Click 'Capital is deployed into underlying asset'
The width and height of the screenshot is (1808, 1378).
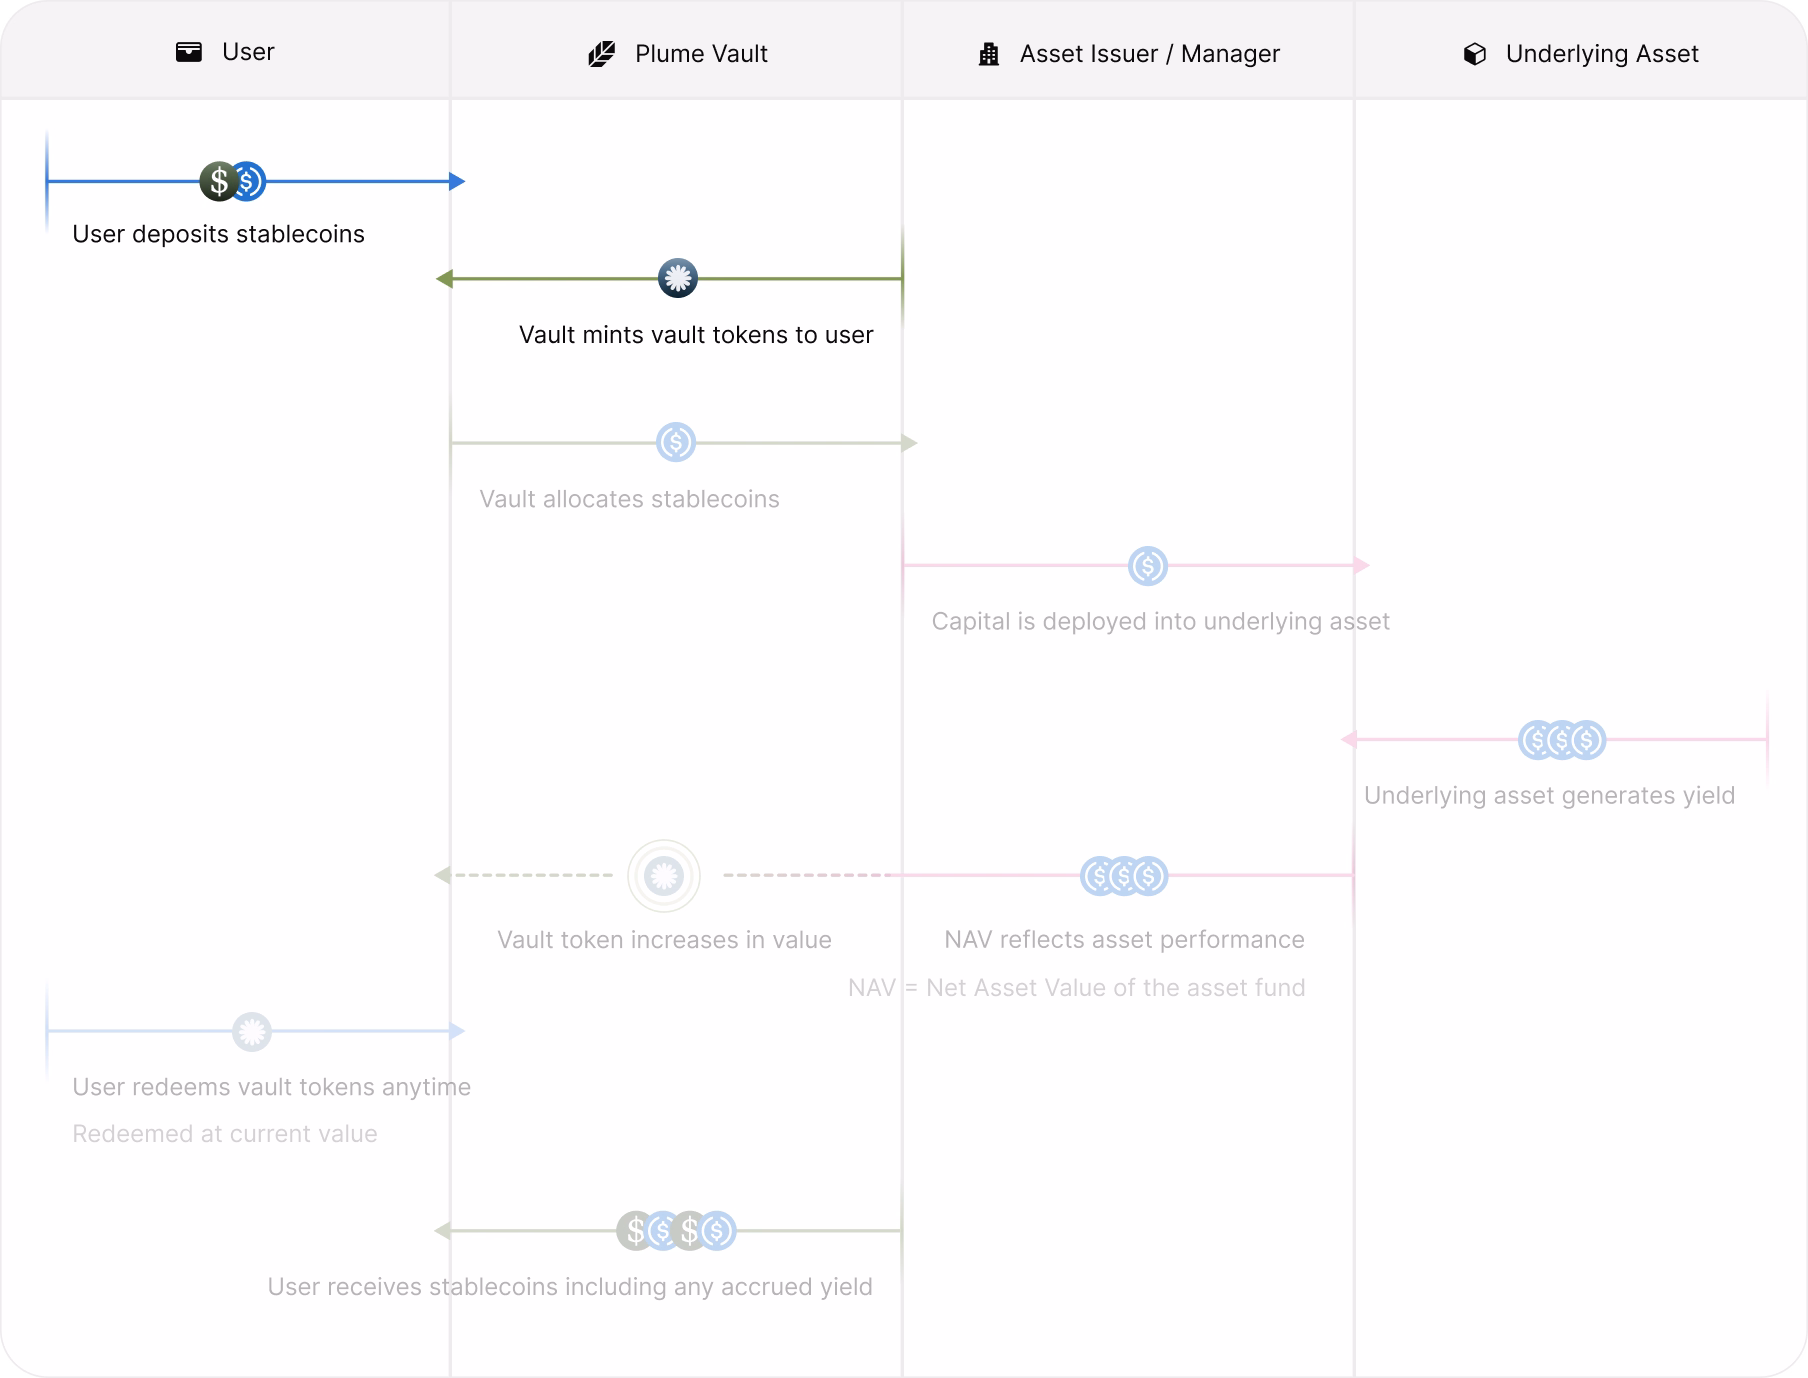1160,622
